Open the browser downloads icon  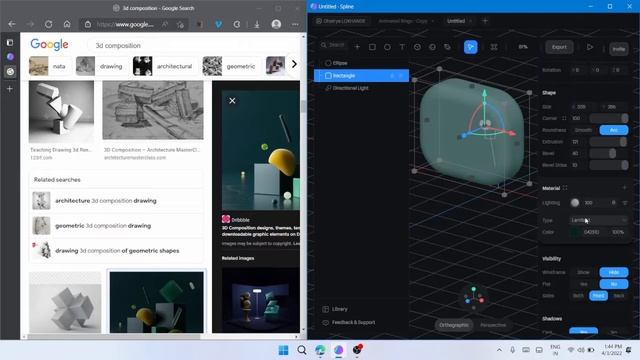tap(257, 24)
